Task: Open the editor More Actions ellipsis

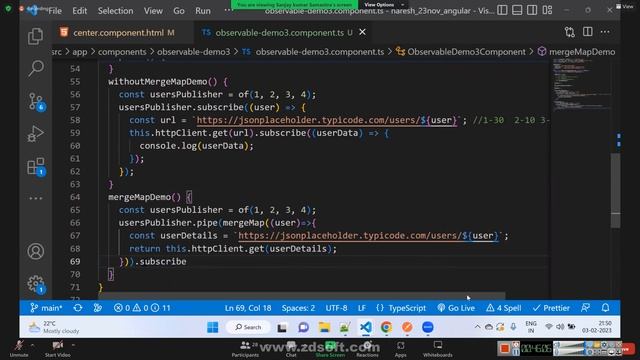Action: pyautogui.click(x=605, y=32)
